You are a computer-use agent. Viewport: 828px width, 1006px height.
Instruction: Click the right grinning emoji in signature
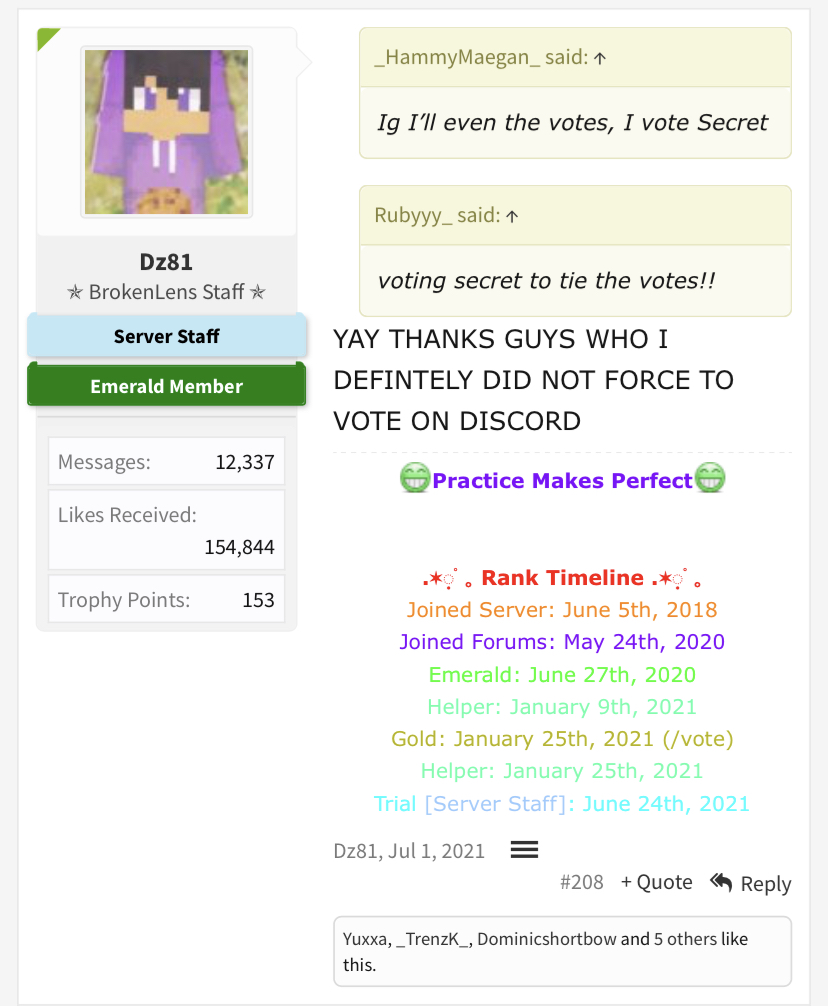(x=710, y=478)
